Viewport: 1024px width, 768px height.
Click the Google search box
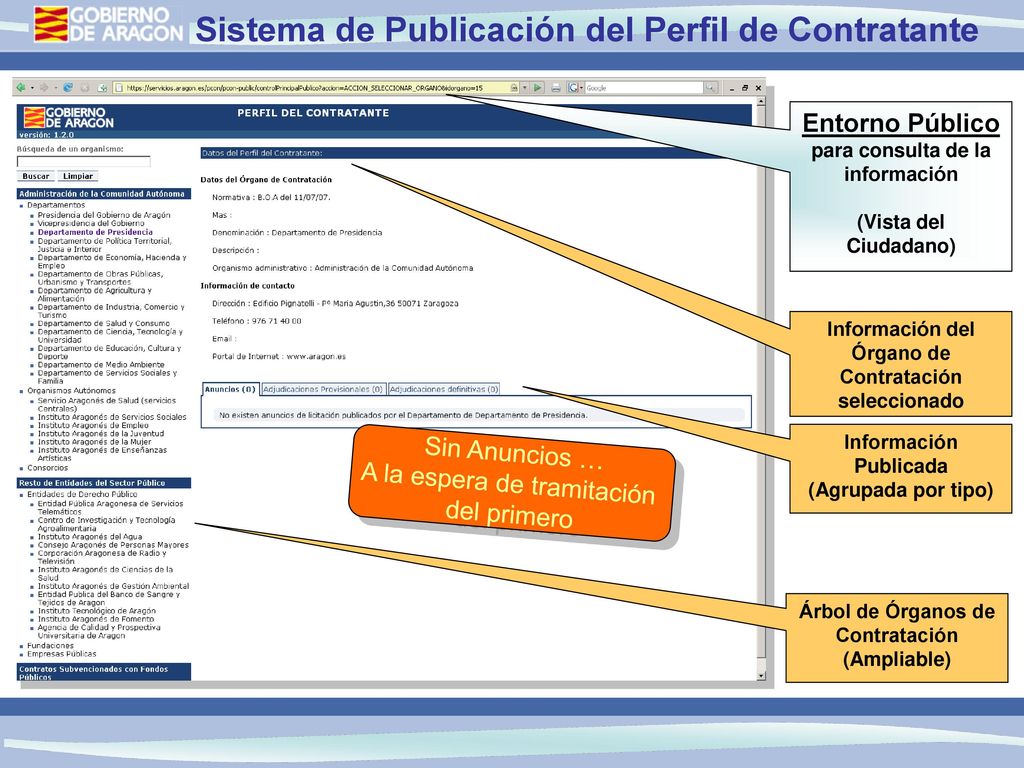(644, 88)
